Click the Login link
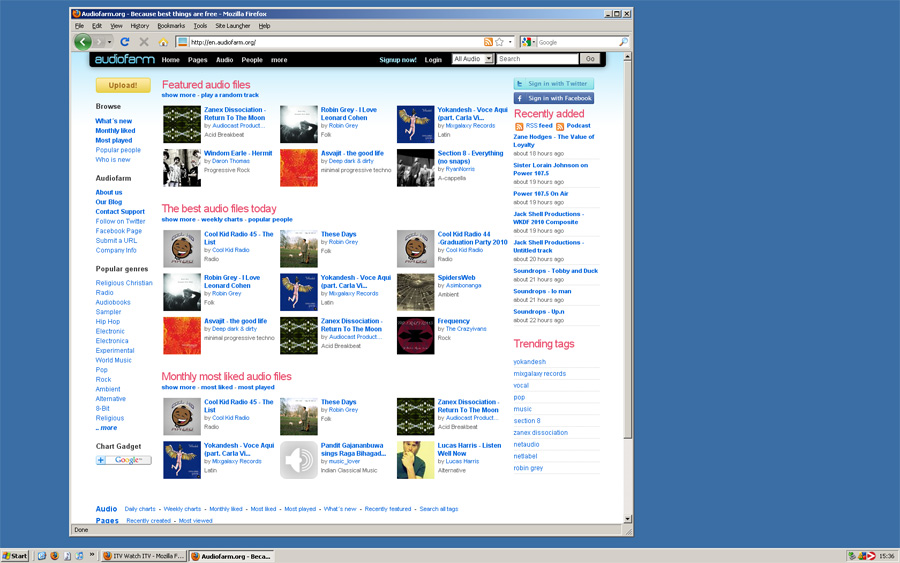The image size is (900, 563). pos(433,60)
